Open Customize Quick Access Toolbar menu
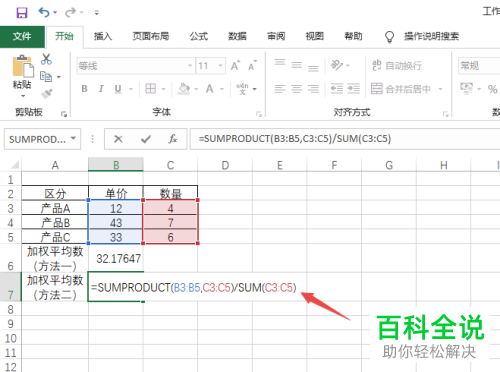Image resolution: width=500 pixels, height=372 pixels. coord(97,13)
